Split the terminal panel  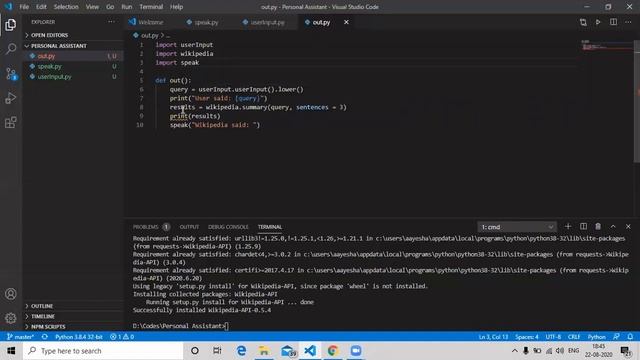(583, 227)
